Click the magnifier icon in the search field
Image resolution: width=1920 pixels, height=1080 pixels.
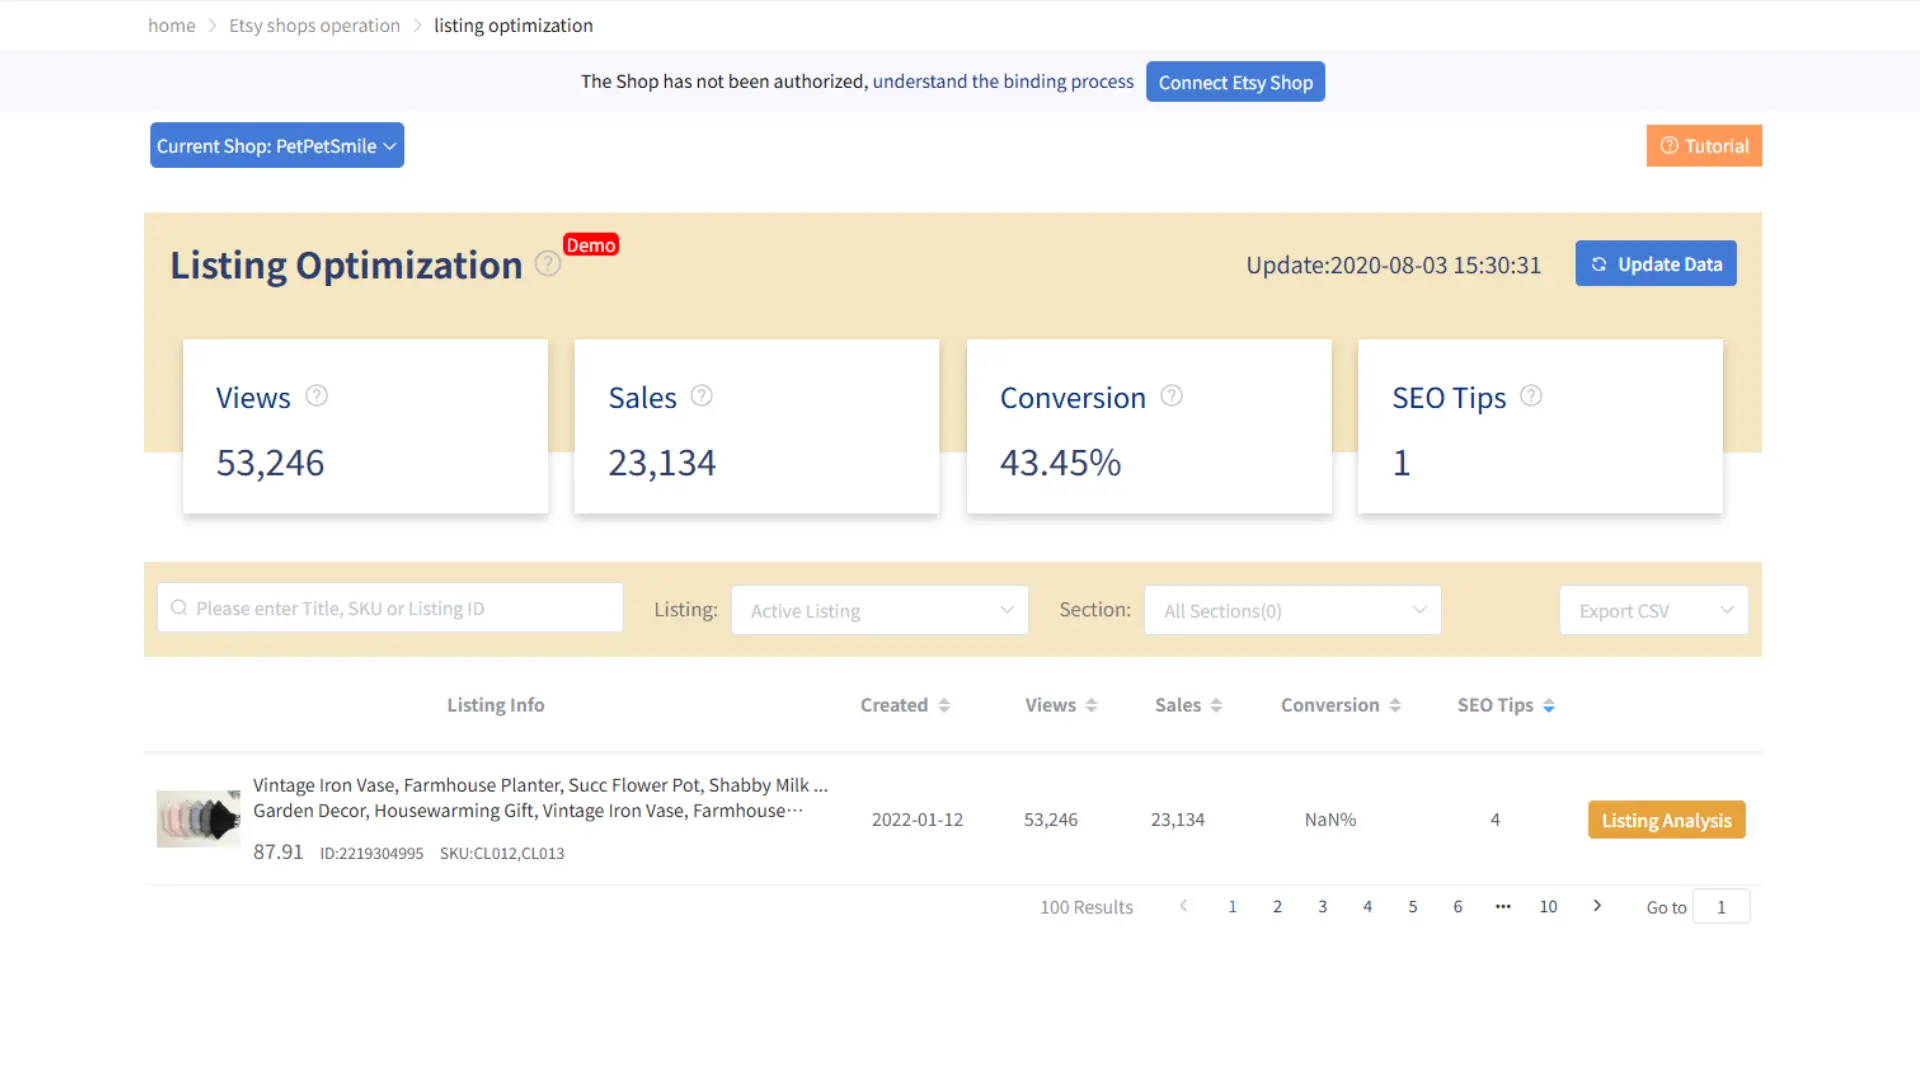[x=179, y=608]
